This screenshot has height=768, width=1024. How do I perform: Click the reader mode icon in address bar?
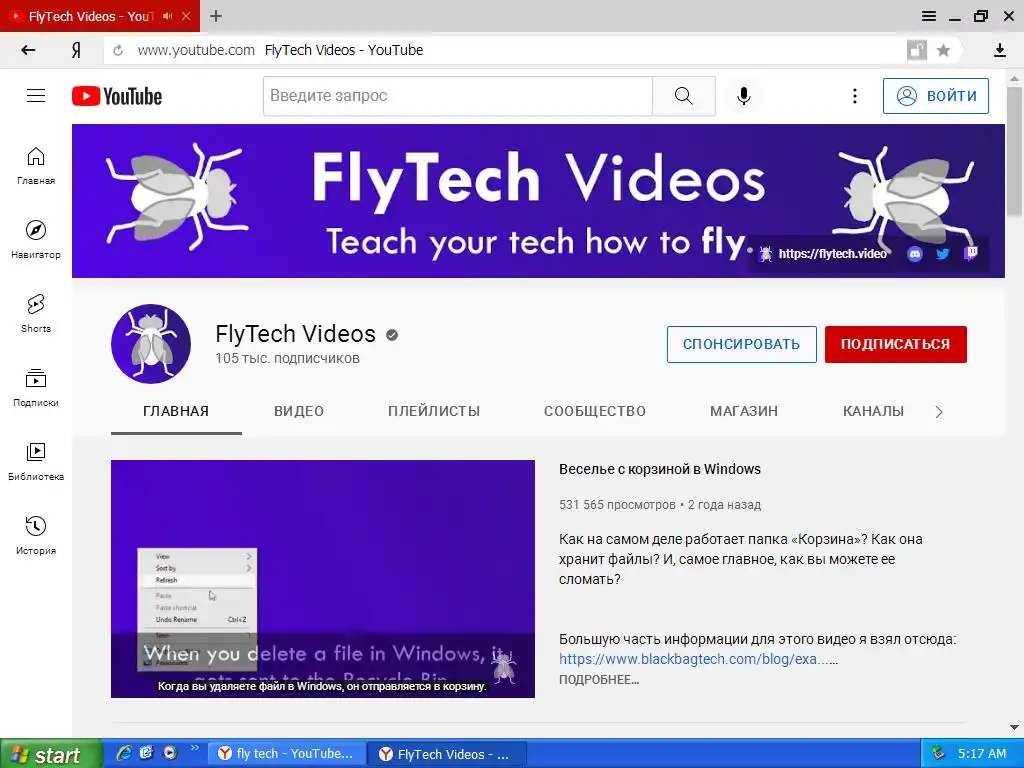click(917, 50)
